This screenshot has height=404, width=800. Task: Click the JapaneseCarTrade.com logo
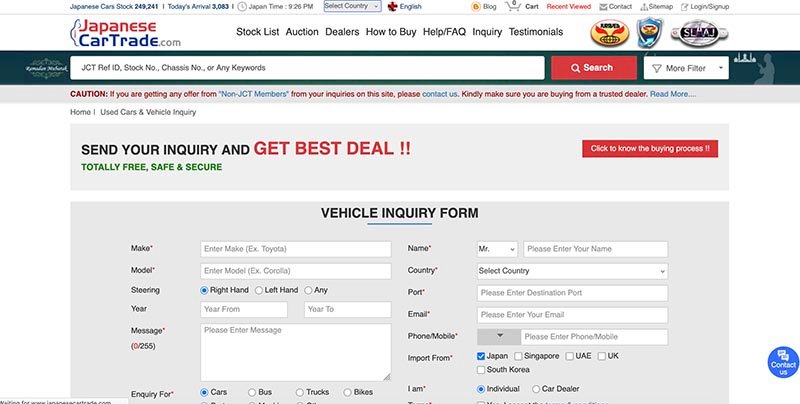click(125, 34)
